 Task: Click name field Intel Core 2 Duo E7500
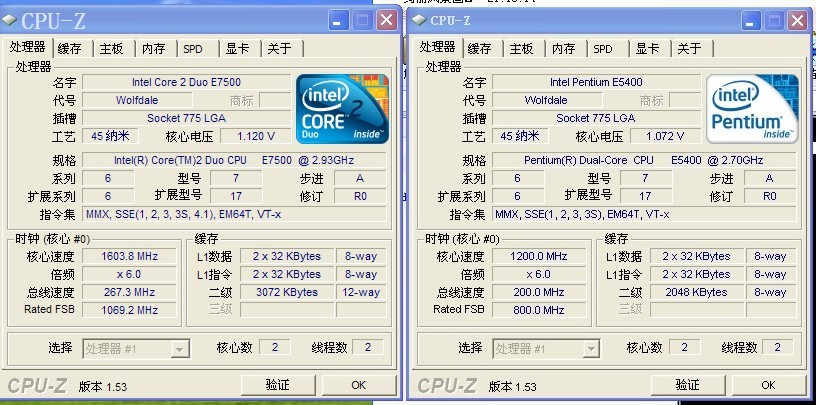pos(187,82)
